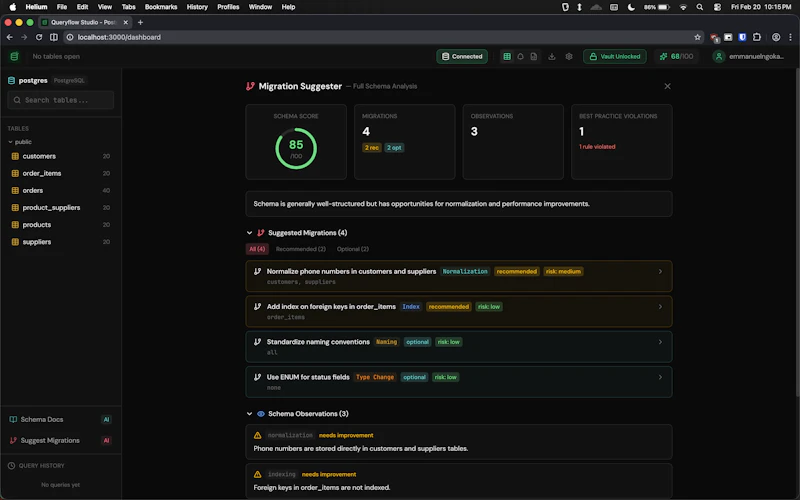
Task: Click the Index tag badge
Action: (411, 307)
